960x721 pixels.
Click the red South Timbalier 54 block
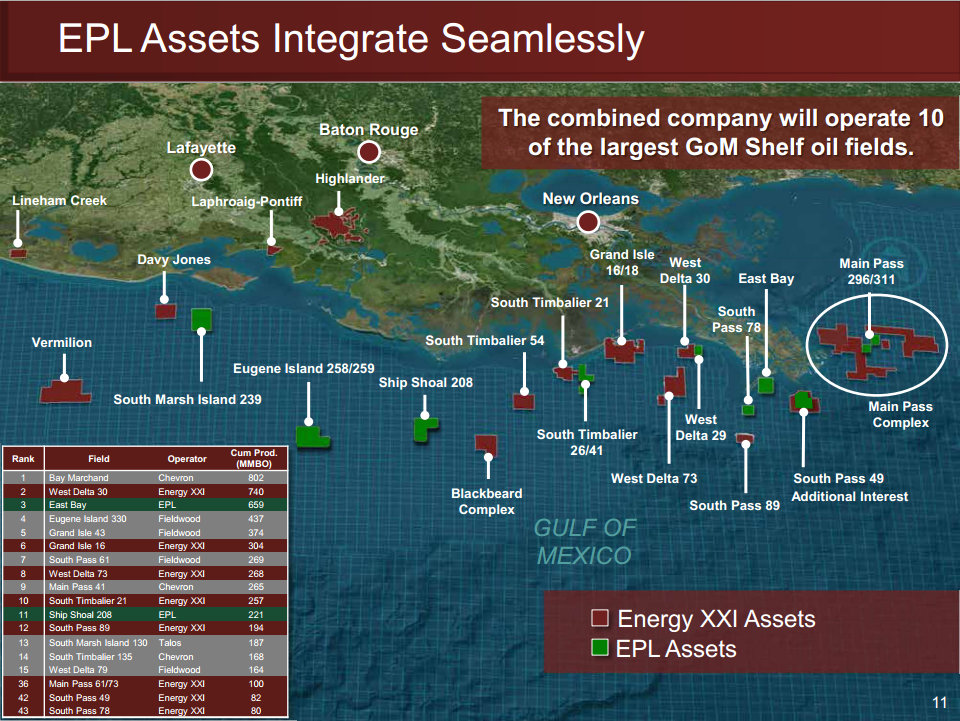[x=523, y=400]
